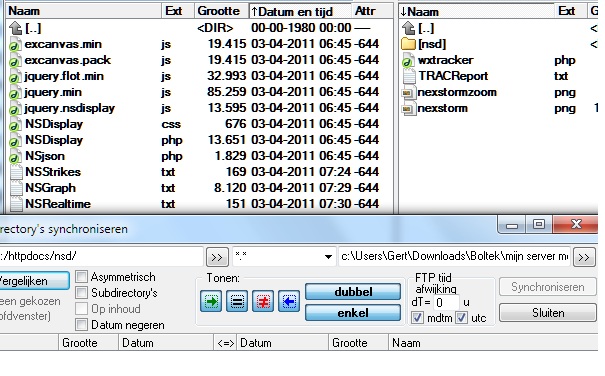Click the c:\Users\Gert\Downloads path field
The height and width of the screenshot is (376, 605).
click(x=455, y=256)
